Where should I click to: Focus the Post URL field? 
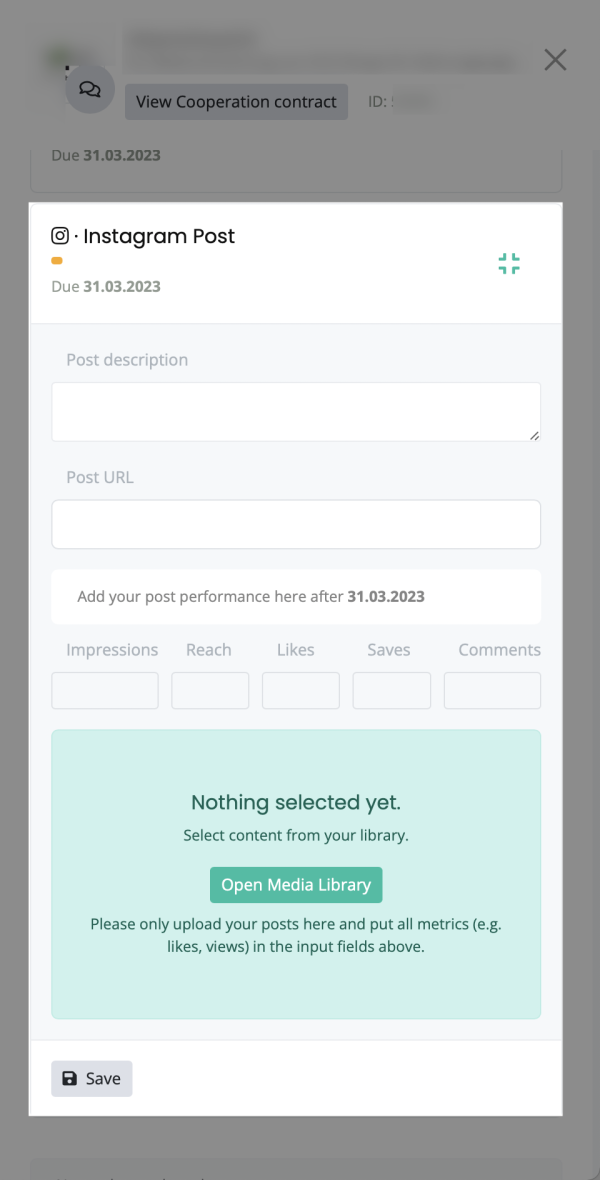296,524
